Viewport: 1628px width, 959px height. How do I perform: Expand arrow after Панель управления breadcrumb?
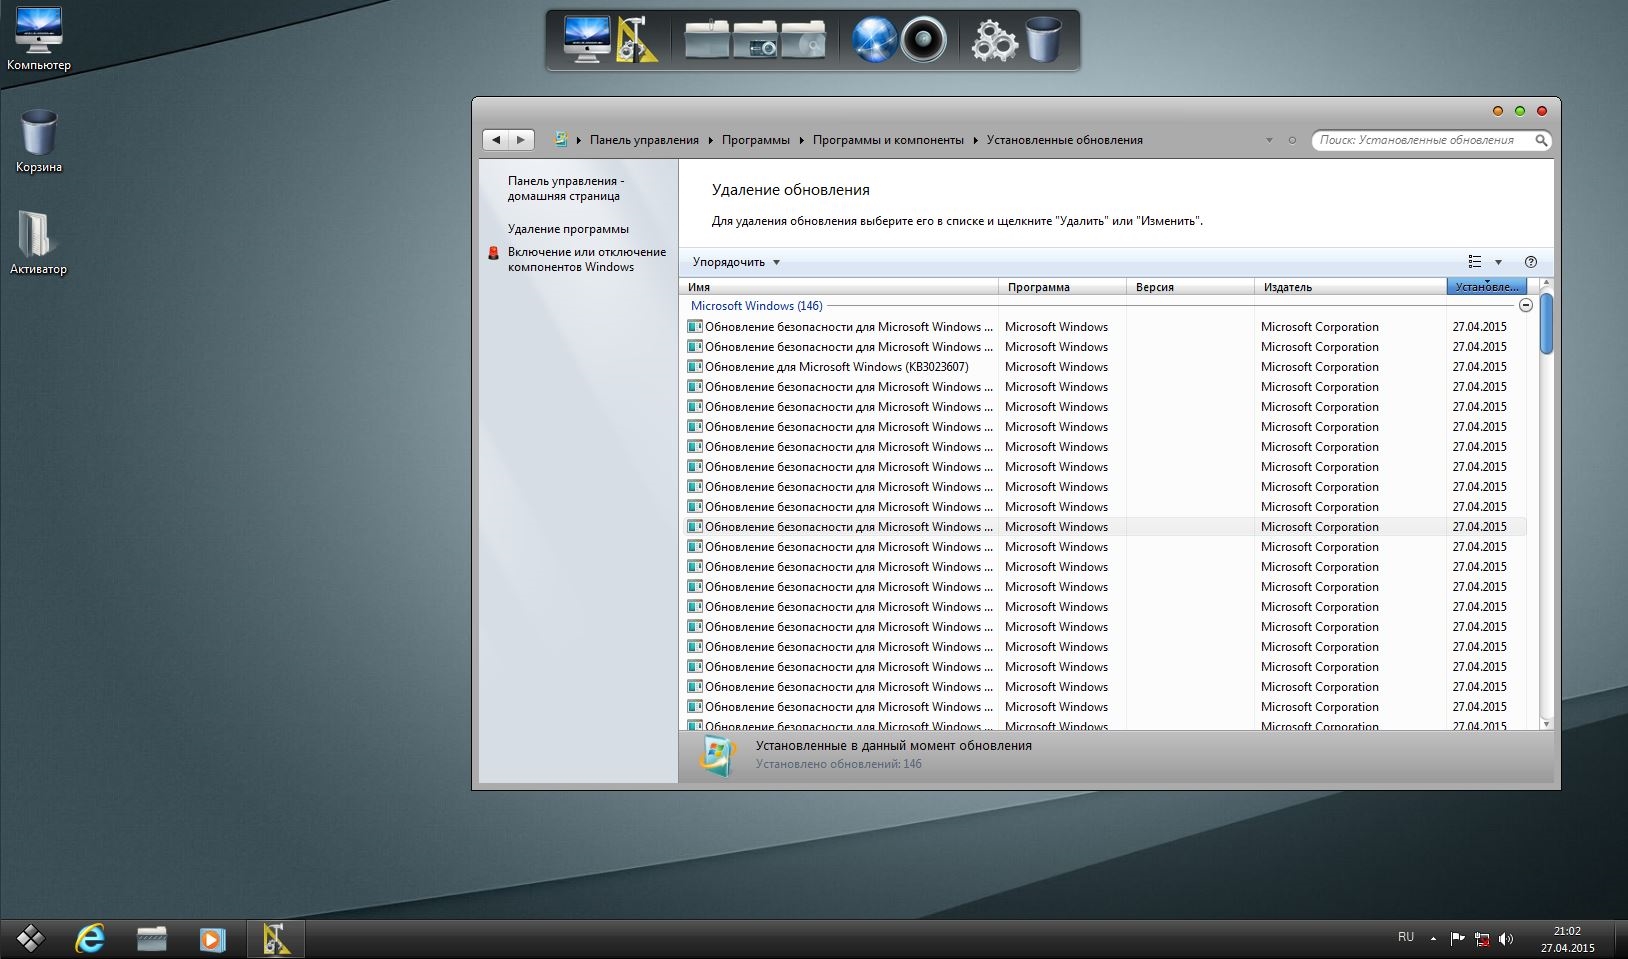tap(711, 140)
